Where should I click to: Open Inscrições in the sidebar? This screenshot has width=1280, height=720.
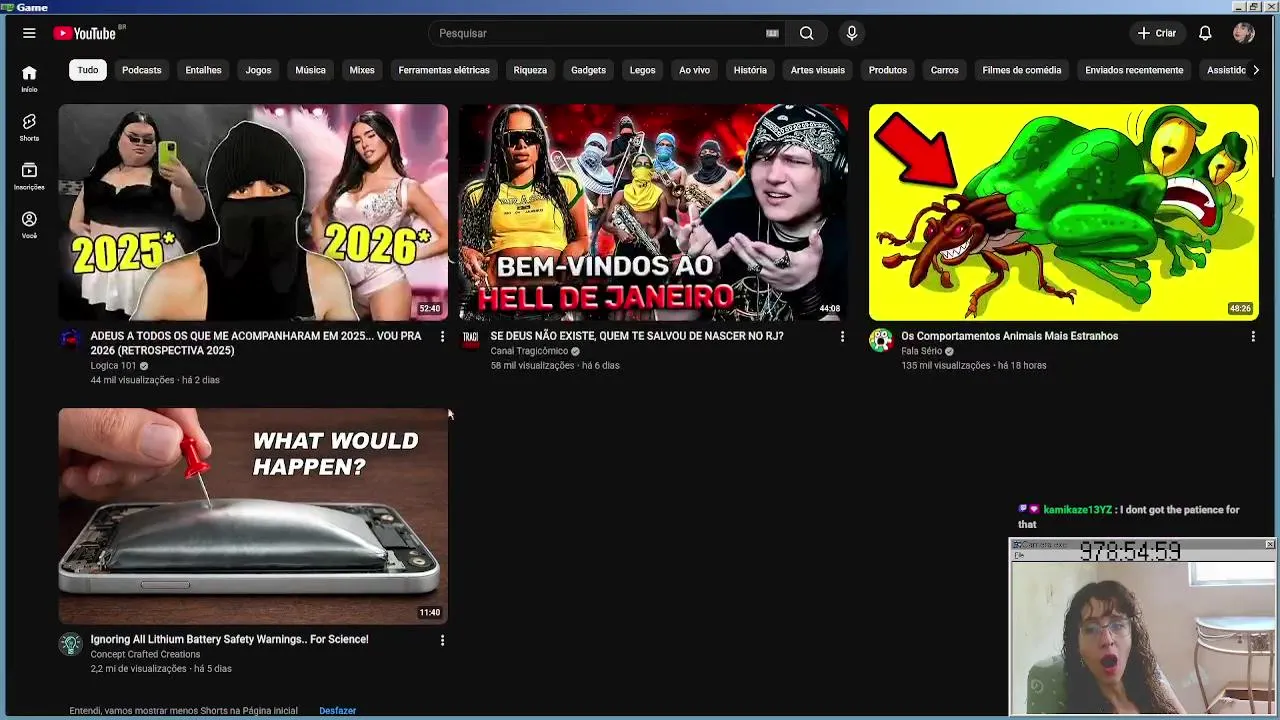click(x=29, y=176)
